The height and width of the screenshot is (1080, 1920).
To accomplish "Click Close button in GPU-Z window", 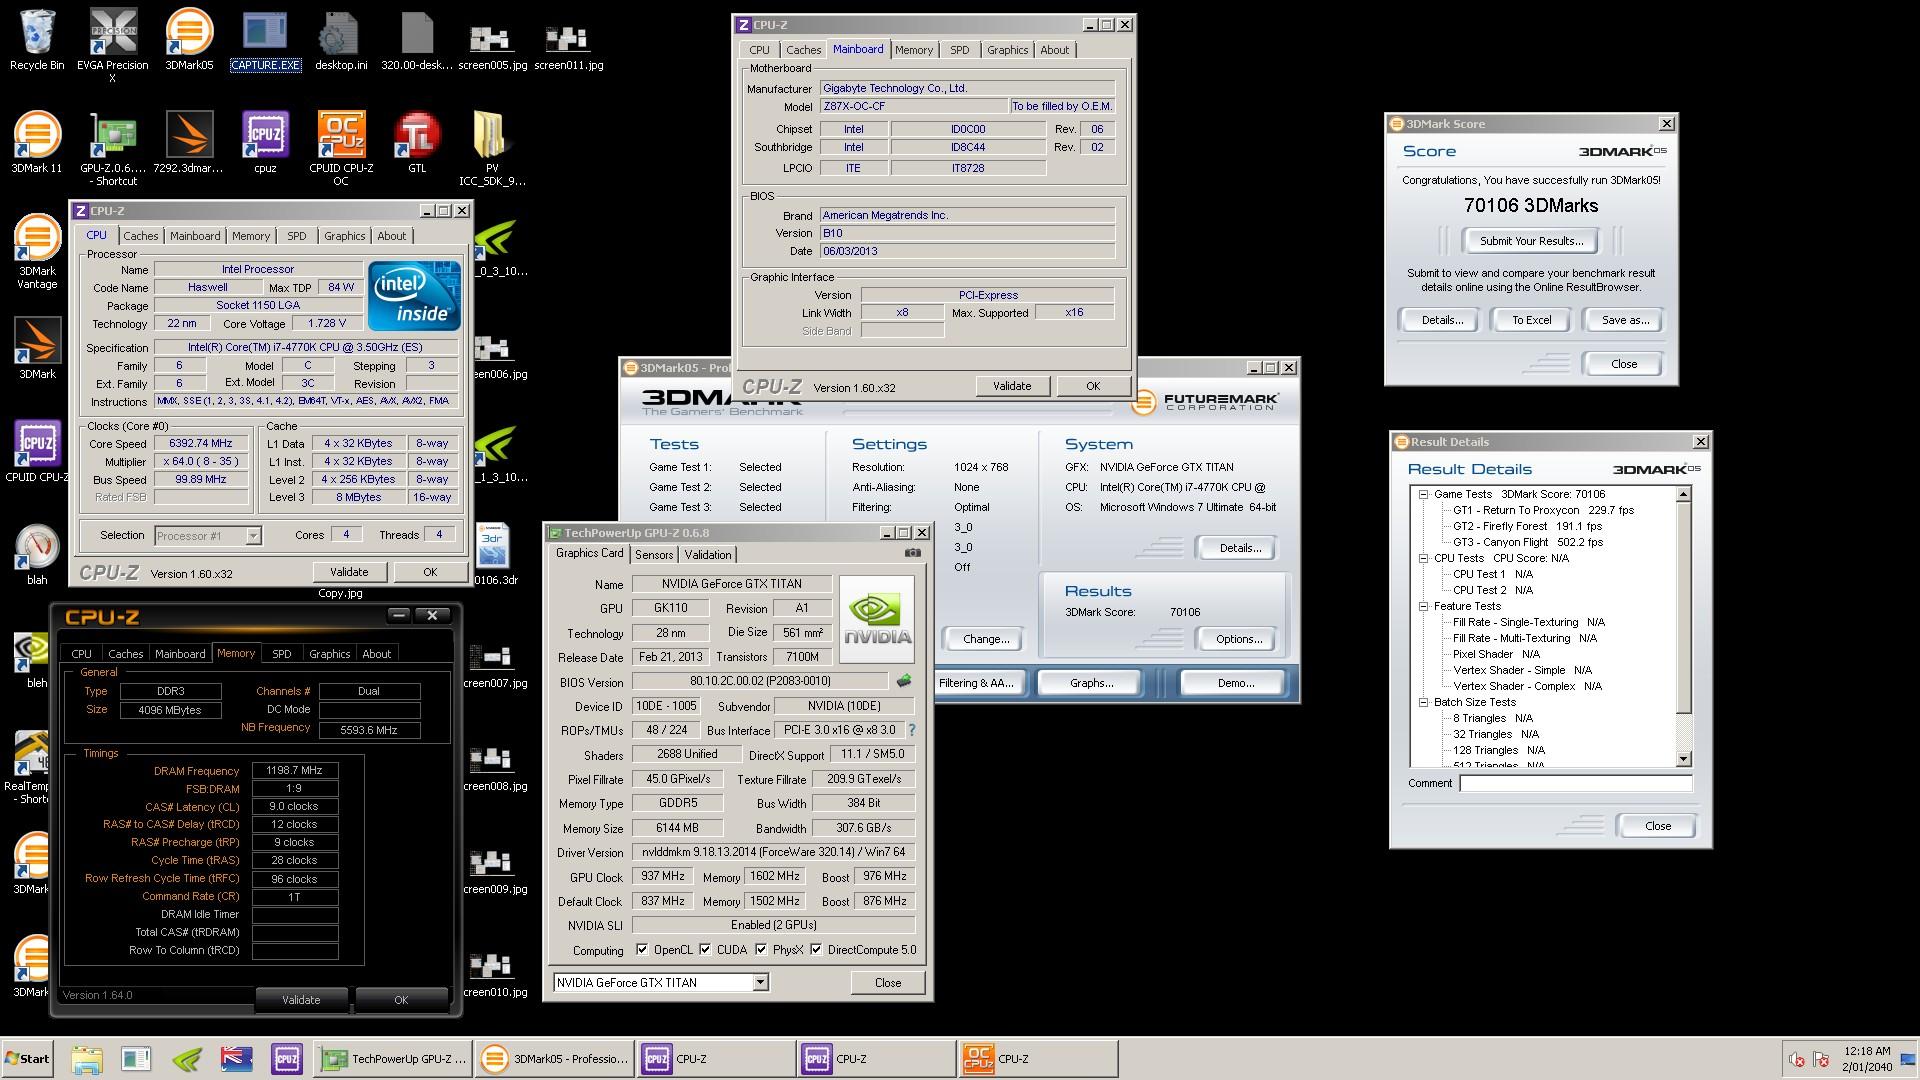I will (888, 983).
